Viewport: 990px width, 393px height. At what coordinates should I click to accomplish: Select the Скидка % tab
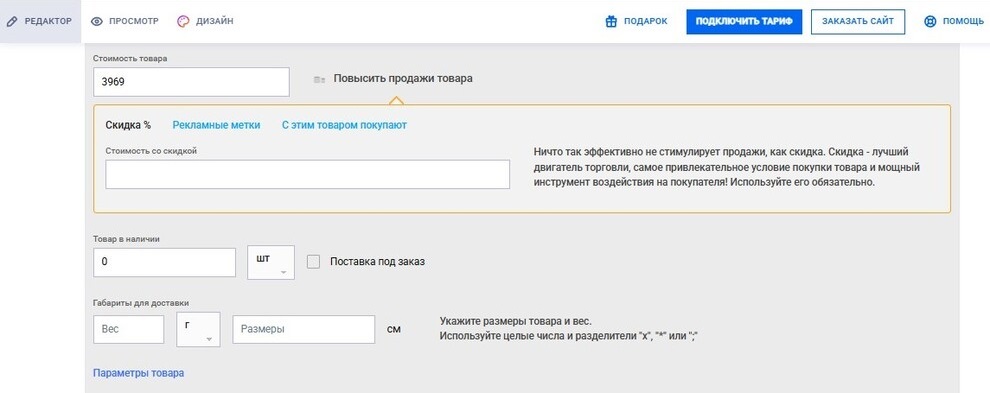coord(128,125)
